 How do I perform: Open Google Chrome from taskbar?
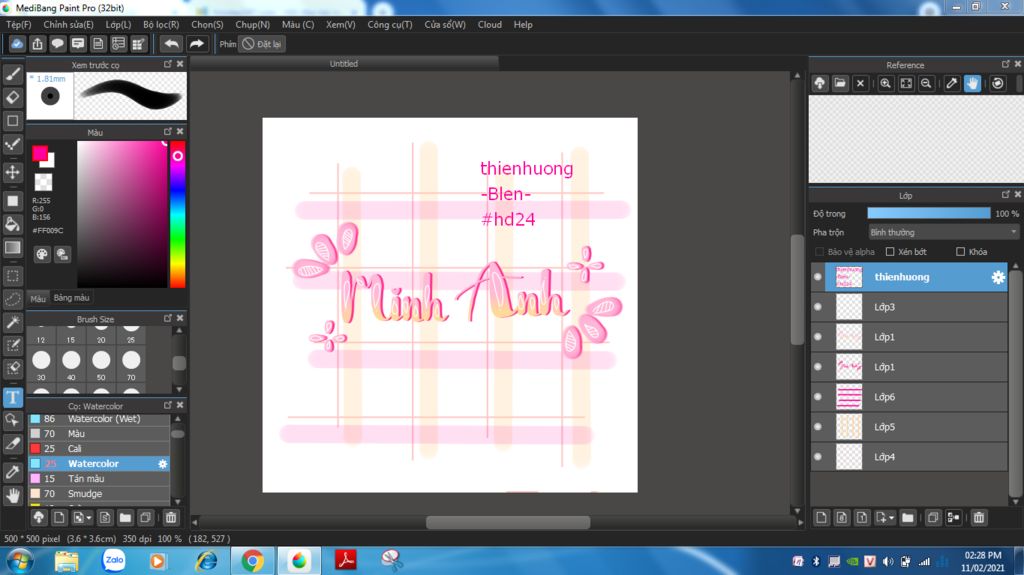[x=252, y=561]
